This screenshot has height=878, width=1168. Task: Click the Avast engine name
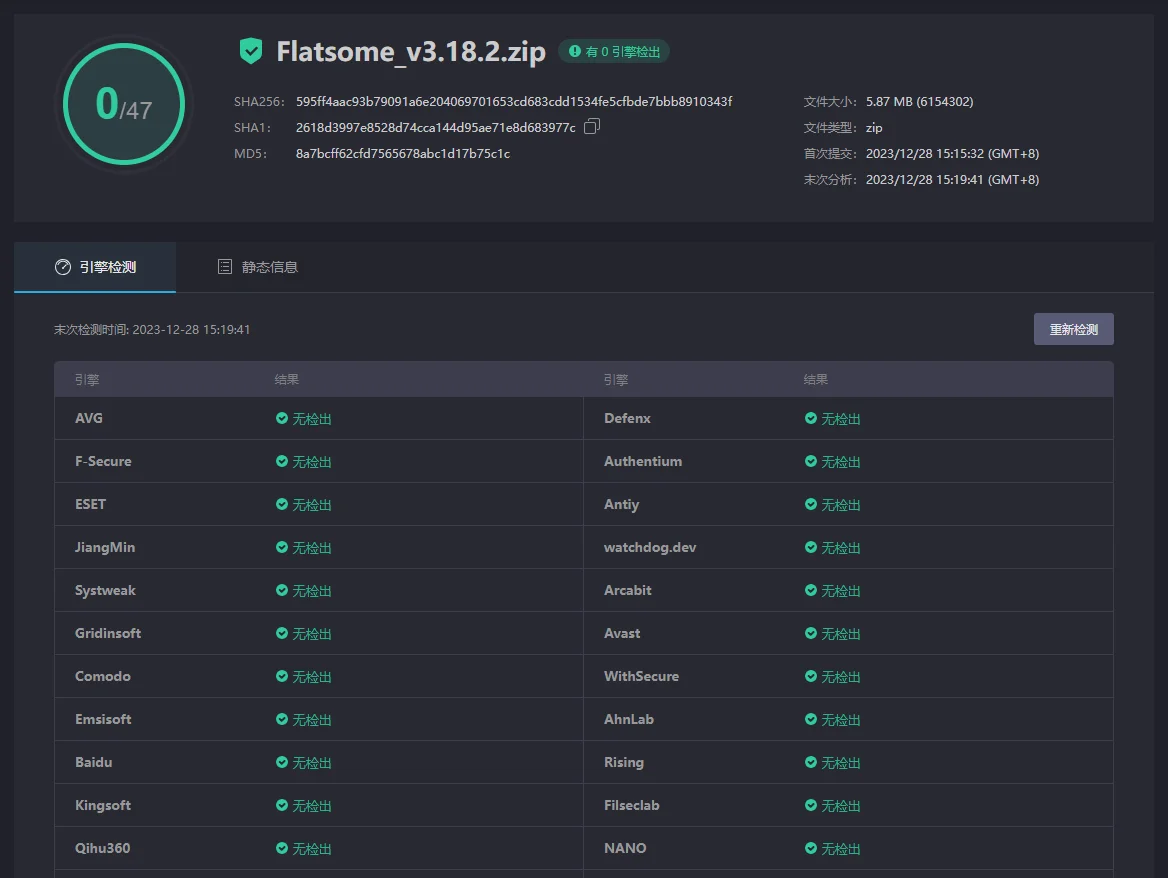pyautogui.click(x=622, y=633)
